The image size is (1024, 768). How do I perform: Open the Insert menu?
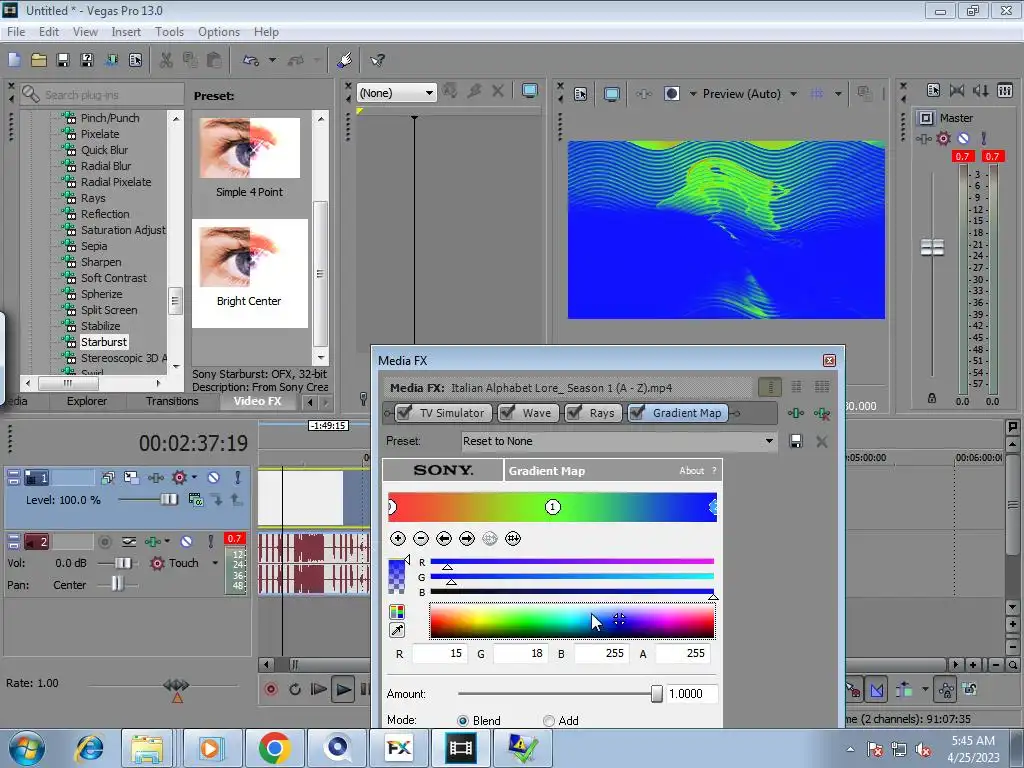coord(126,32)
